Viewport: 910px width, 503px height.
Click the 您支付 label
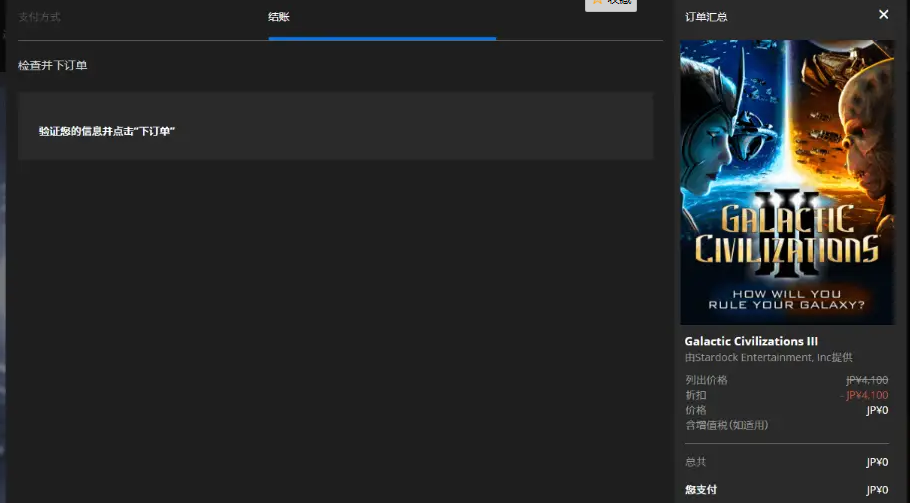pos(700,490)
